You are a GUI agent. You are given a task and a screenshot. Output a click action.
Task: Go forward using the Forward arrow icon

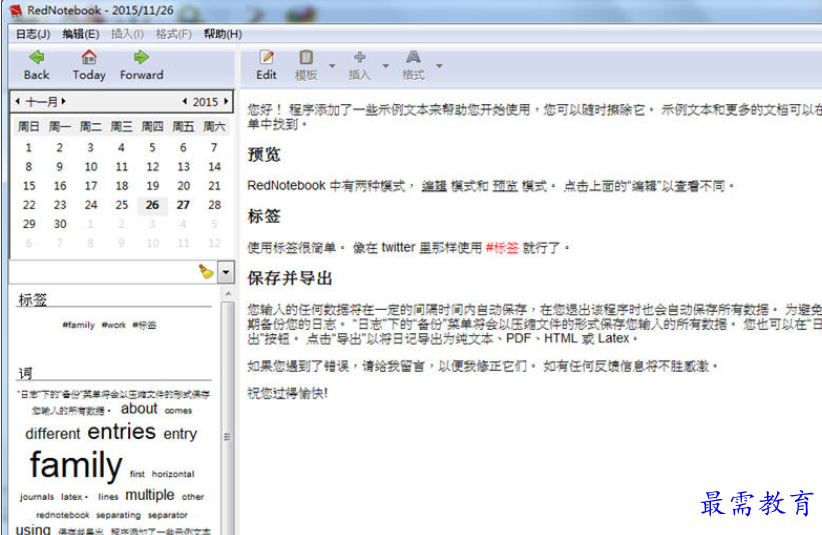[141, 57]
